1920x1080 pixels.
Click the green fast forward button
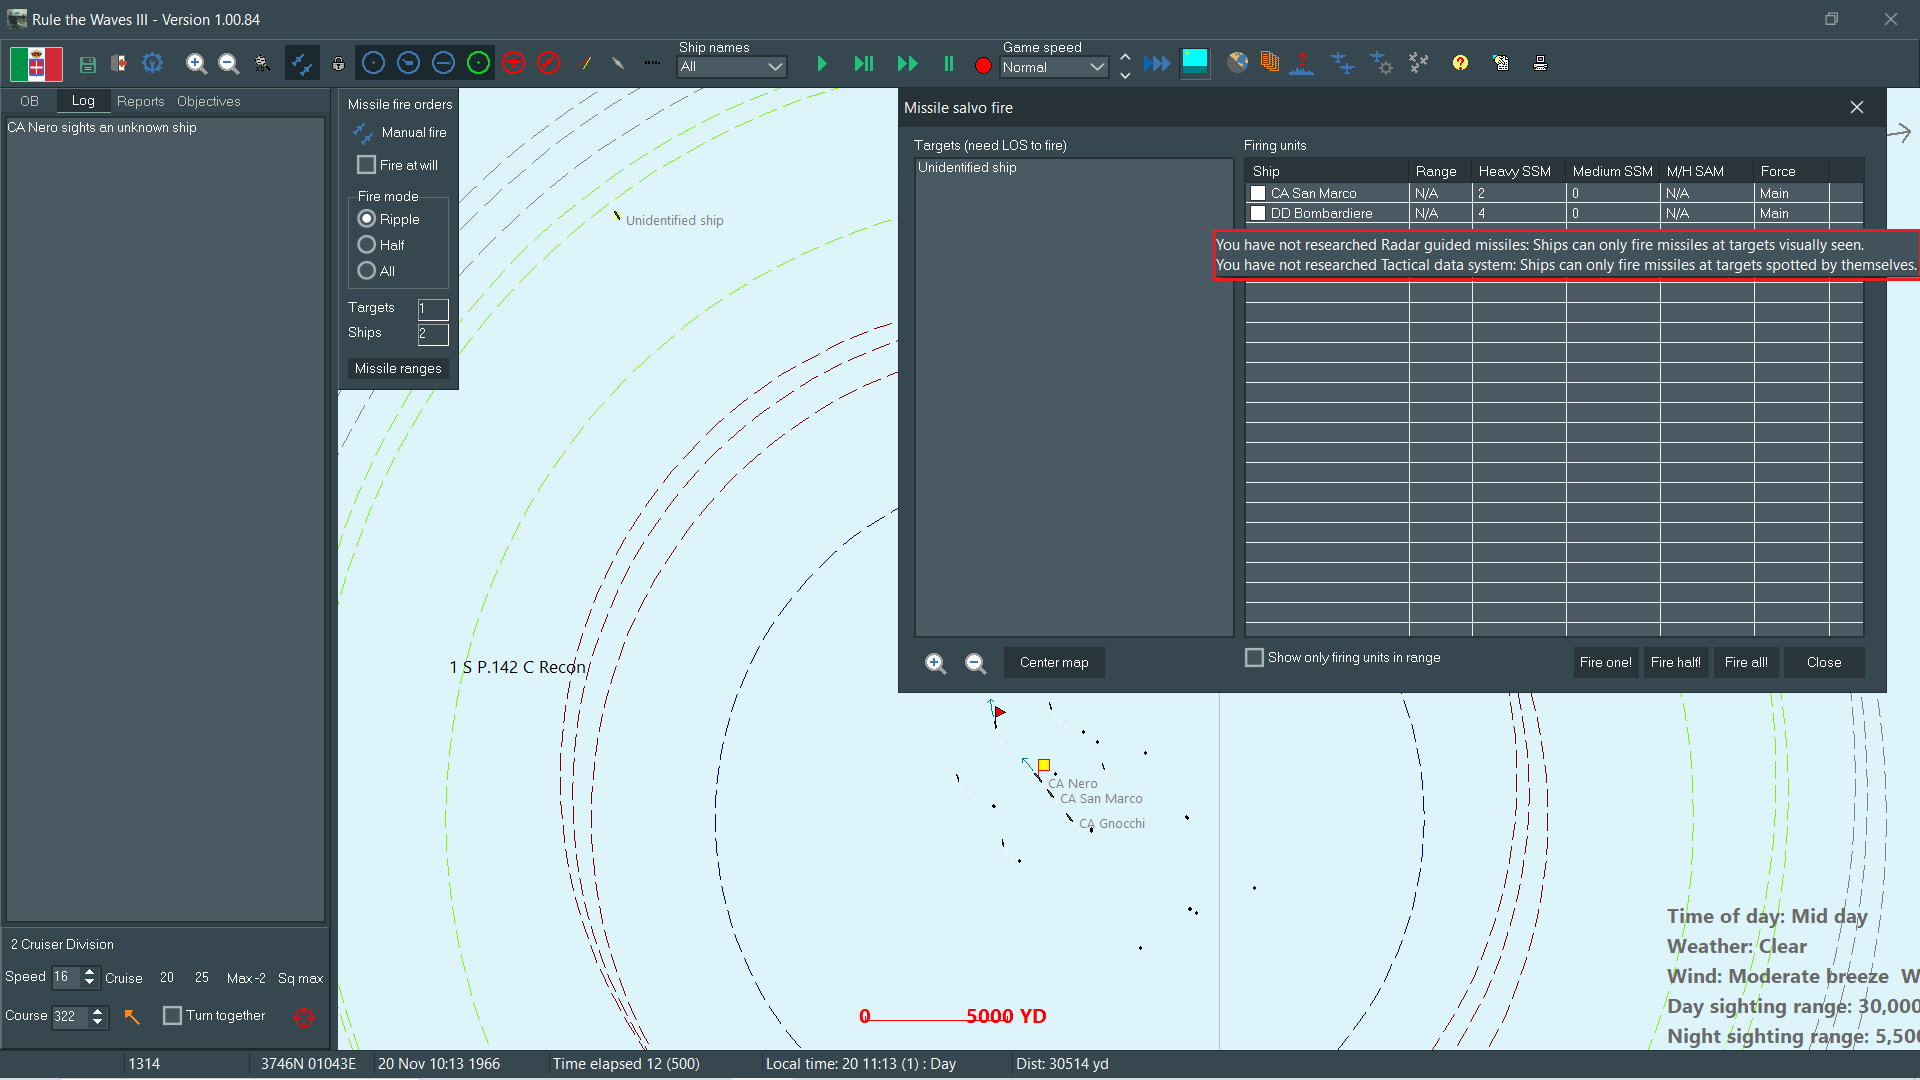[x=907, y=64]
